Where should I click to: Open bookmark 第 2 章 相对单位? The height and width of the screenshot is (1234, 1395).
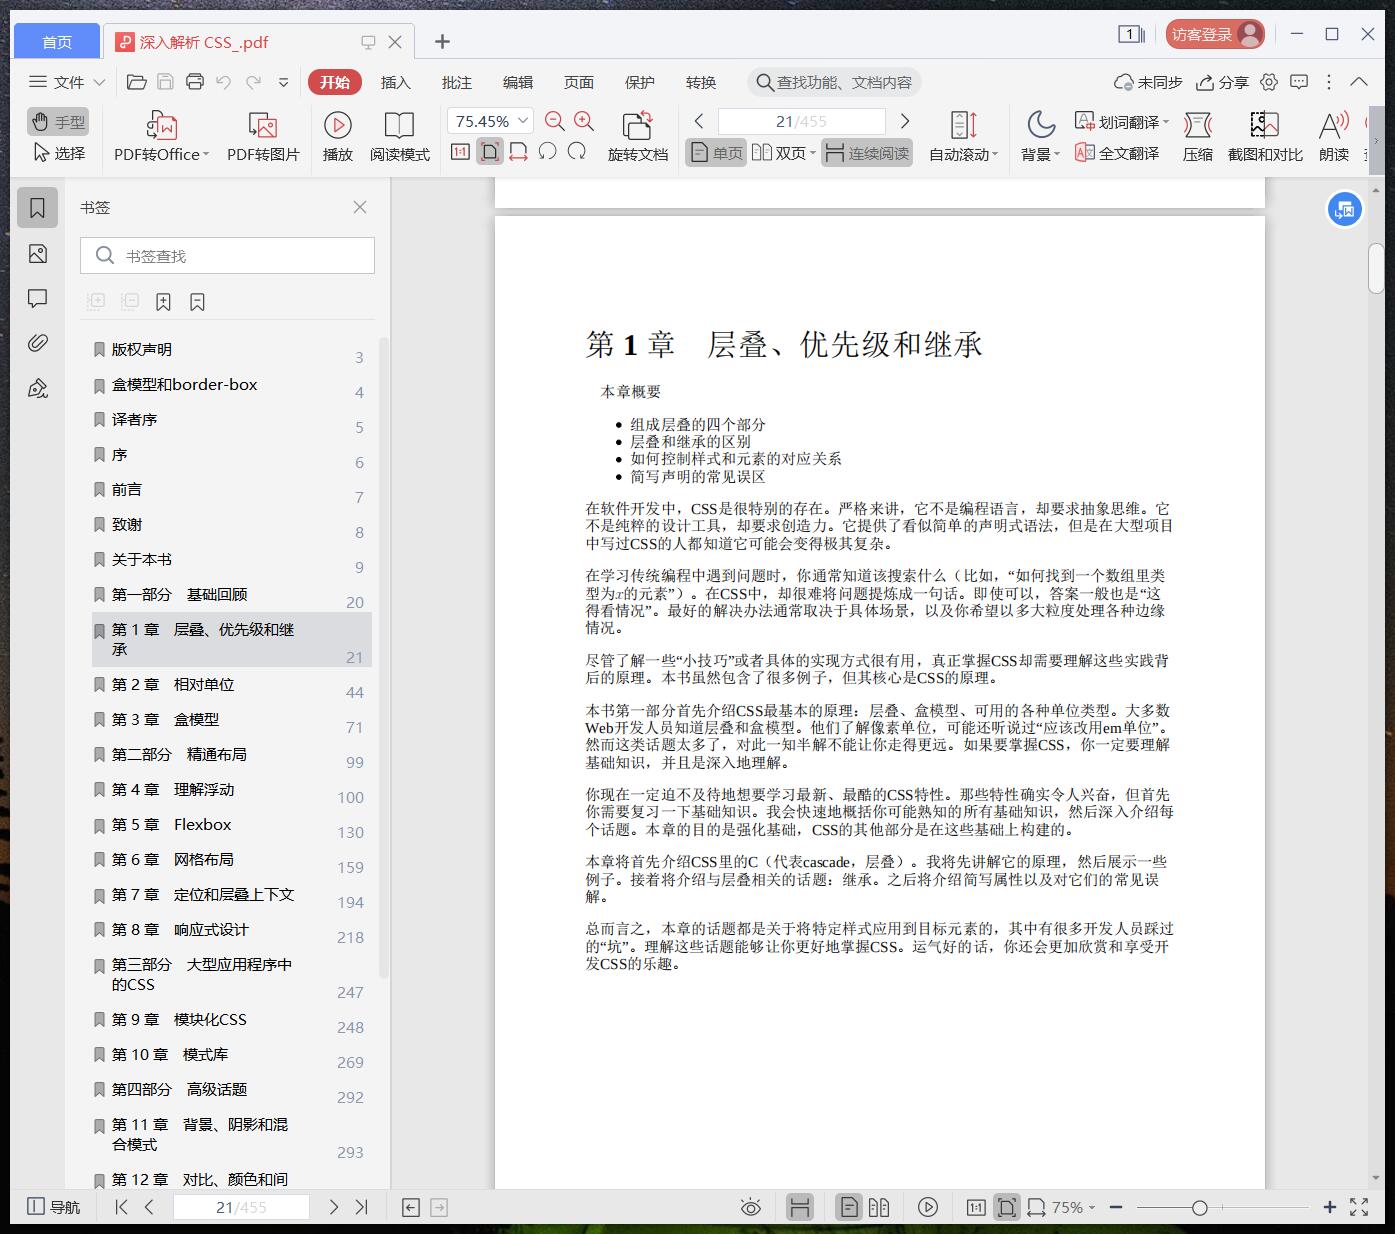[x=232, y=685]
